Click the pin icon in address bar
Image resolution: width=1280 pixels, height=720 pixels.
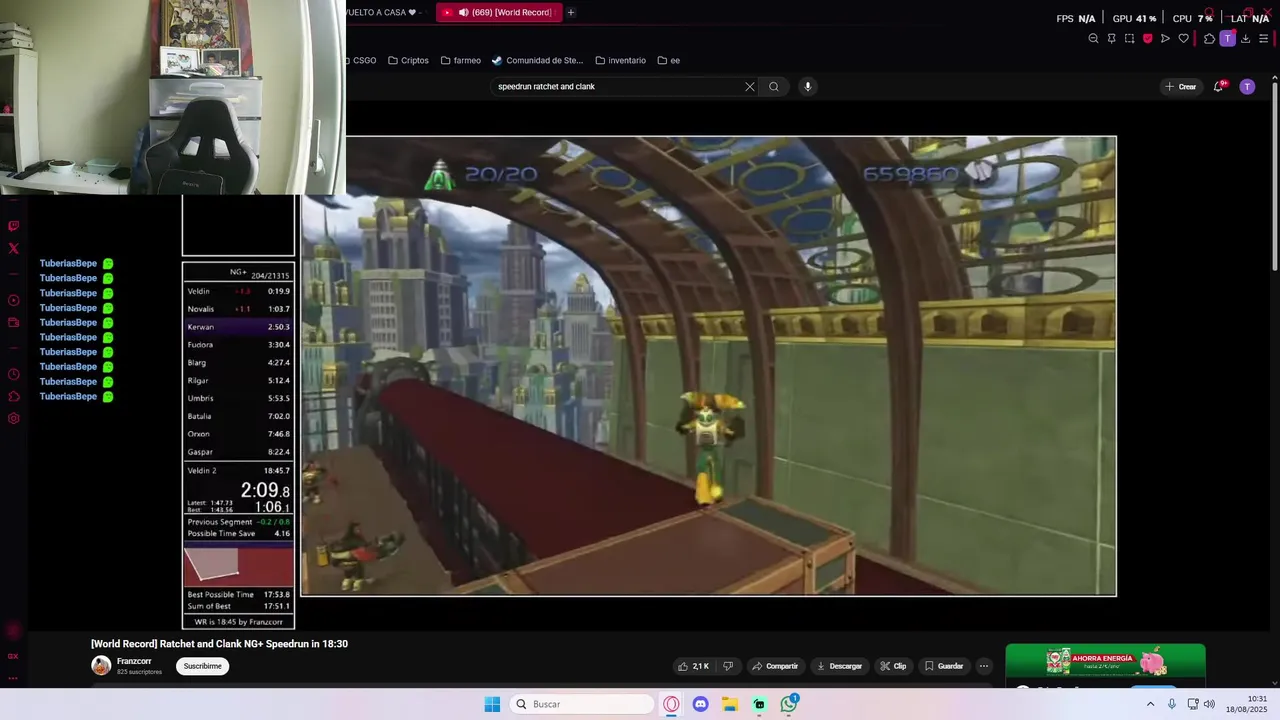[x=1111, y=38]
